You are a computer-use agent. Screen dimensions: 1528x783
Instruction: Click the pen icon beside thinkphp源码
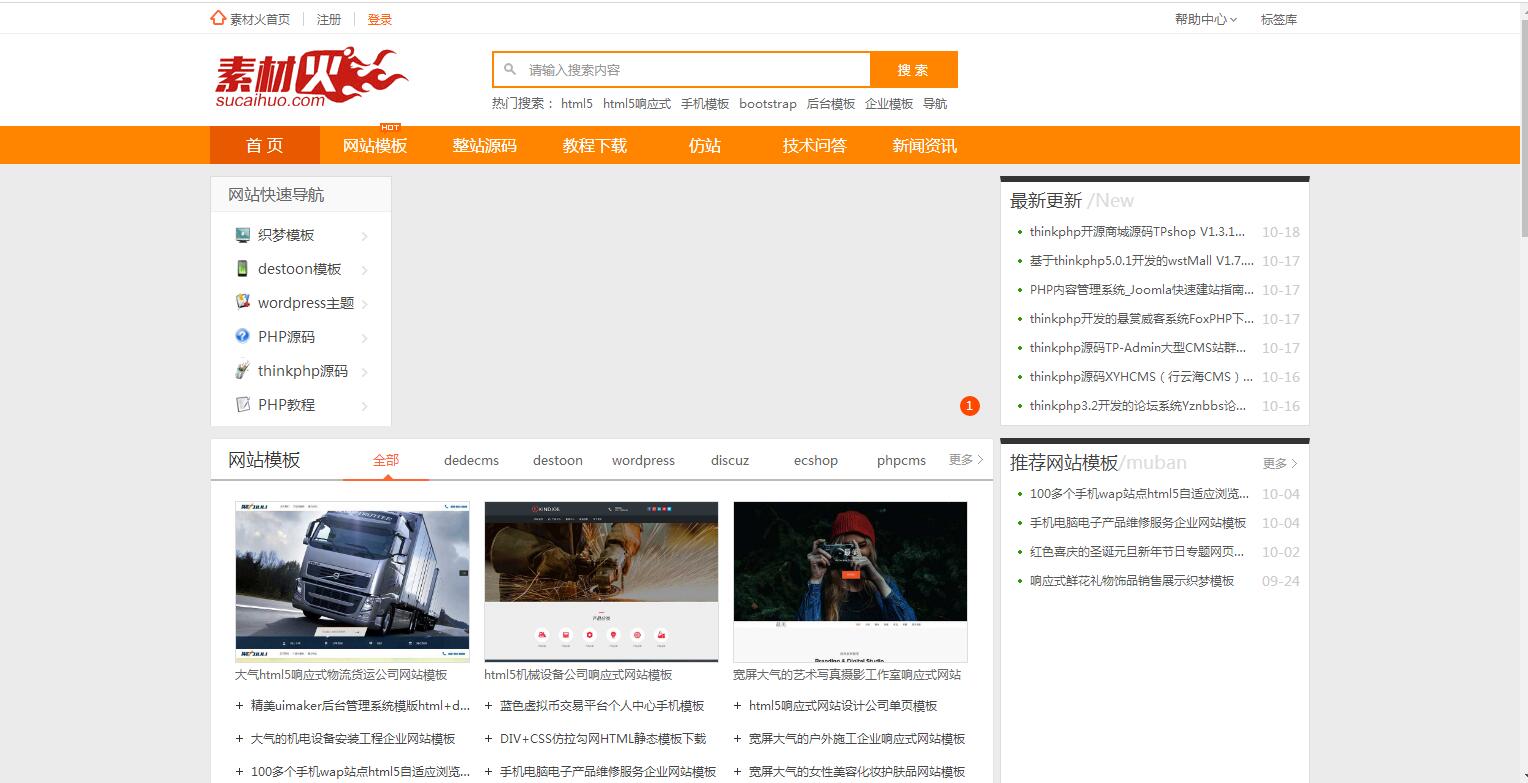point(242,370)
